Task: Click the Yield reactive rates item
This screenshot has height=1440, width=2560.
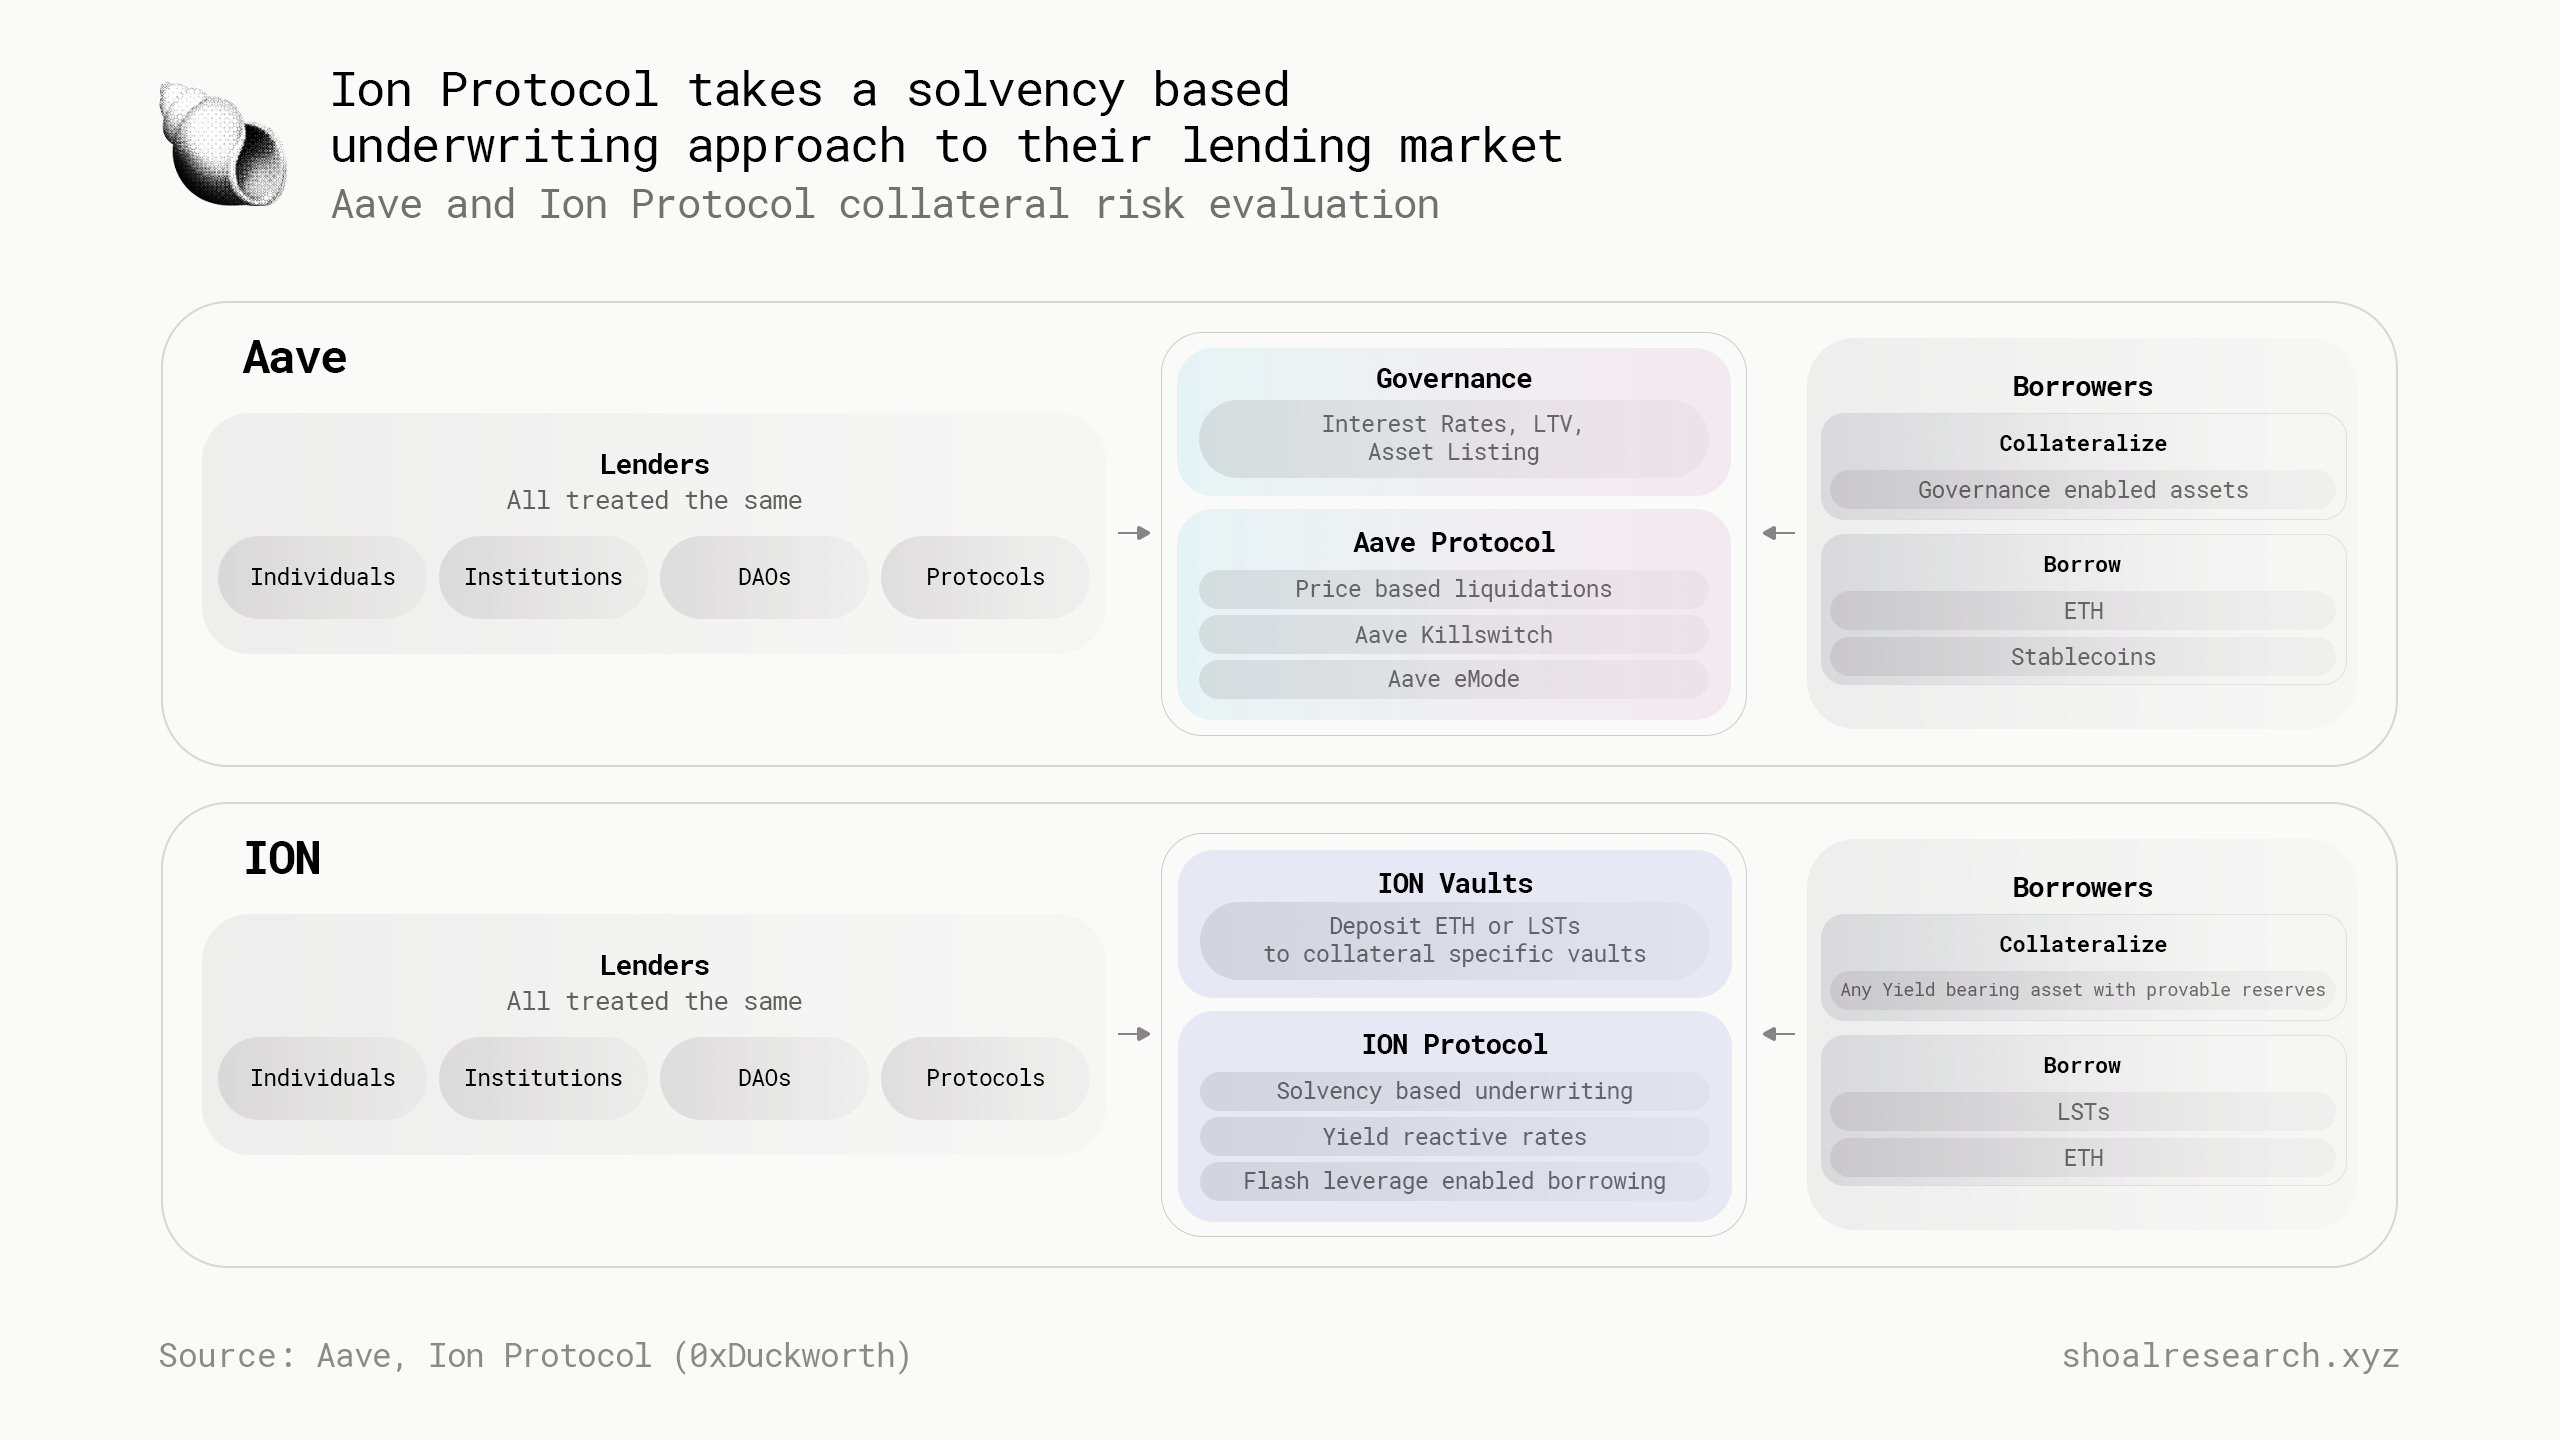Action: click(1455, 1137)
